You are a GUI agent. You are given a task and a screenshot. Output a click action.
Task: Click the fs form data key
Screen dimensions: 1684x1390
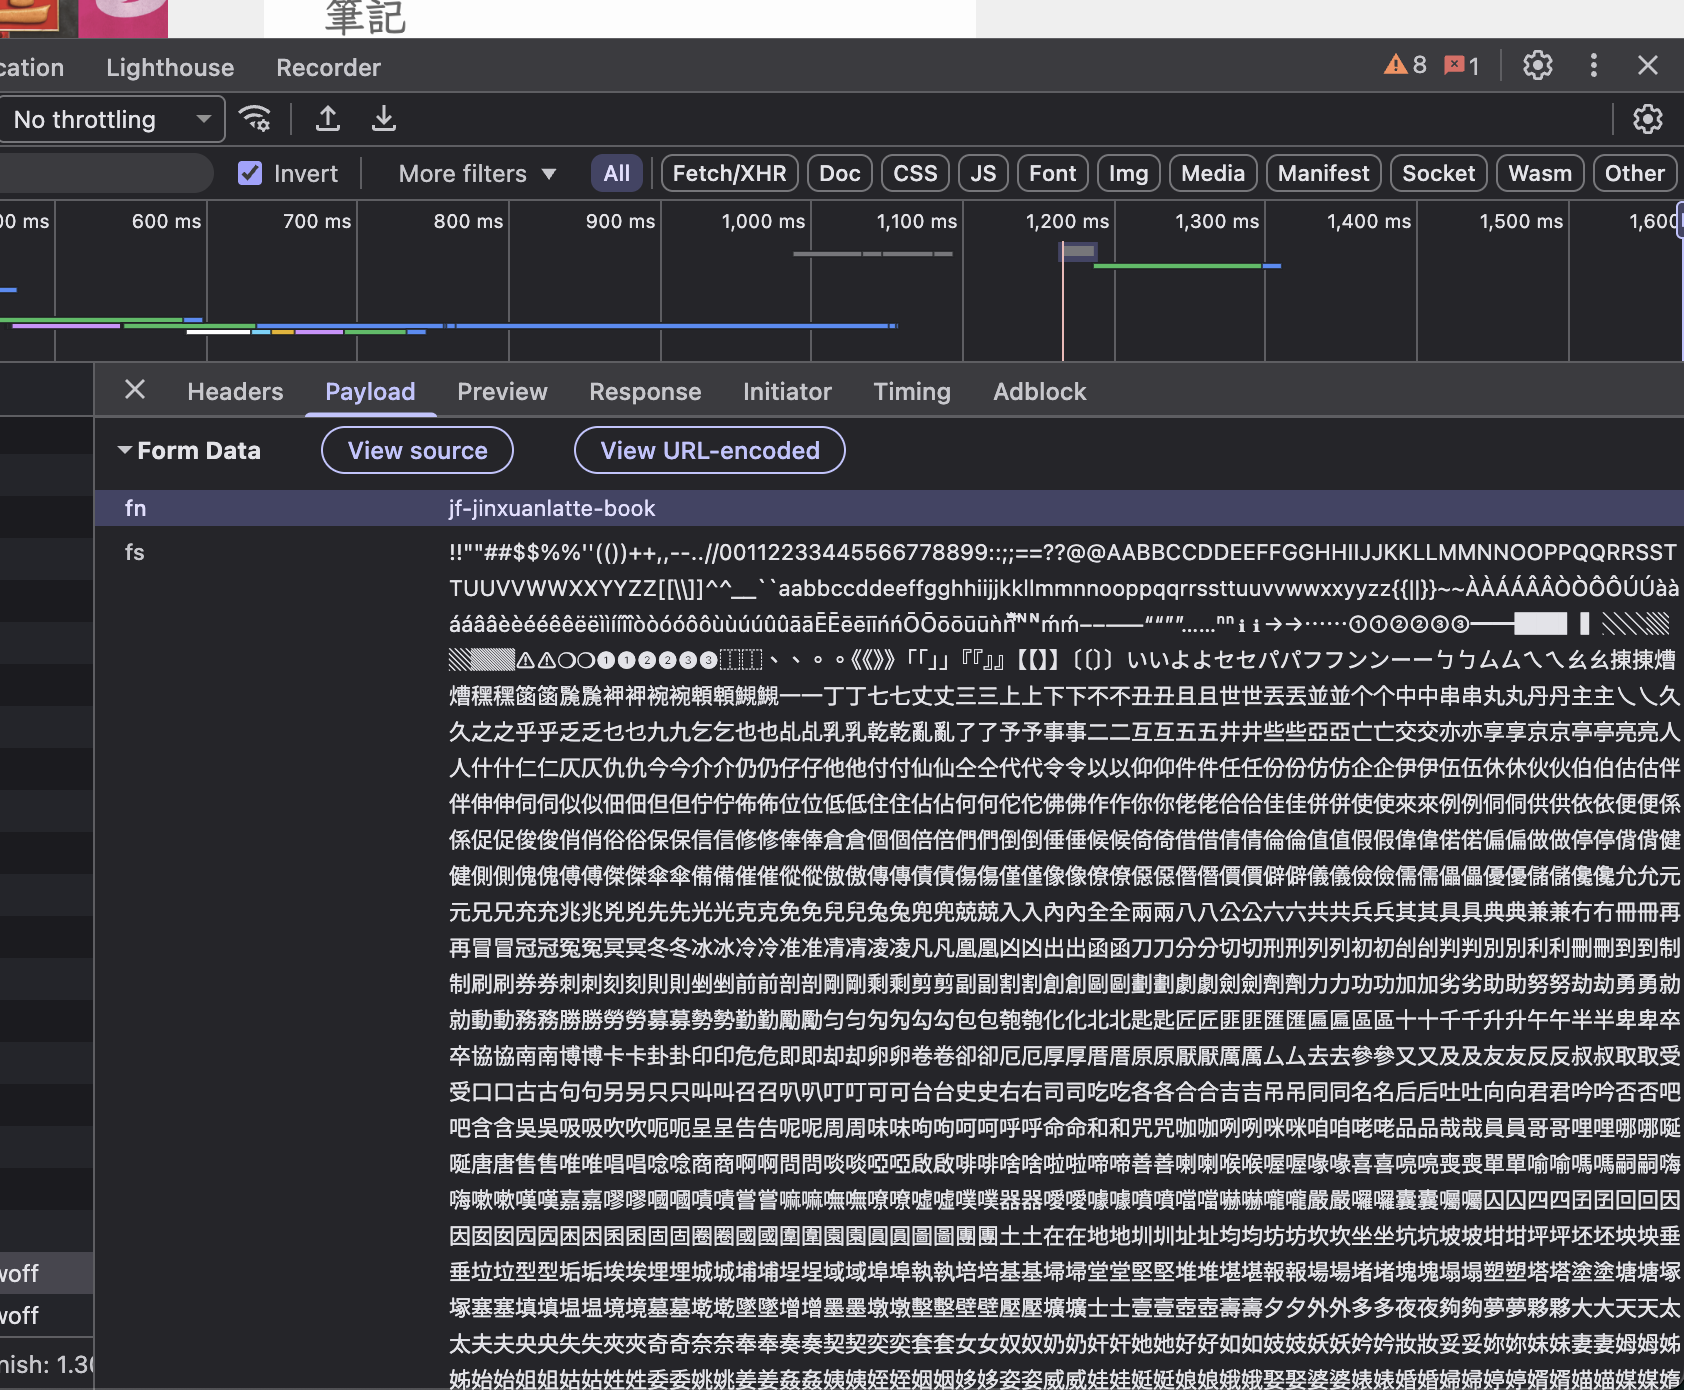[x=134, y=552]
